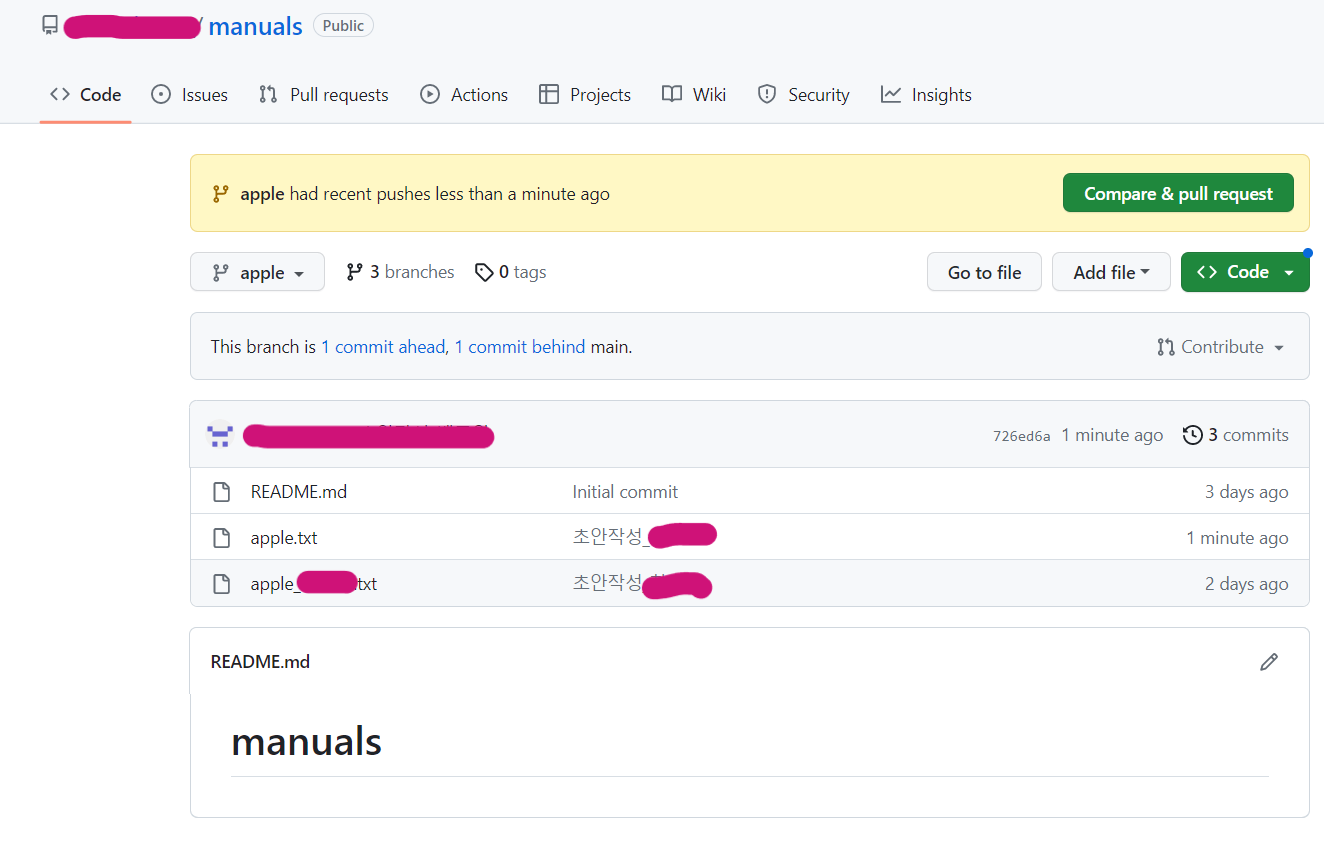Click the '2 days ago' timestamp in the file list
1324x852 pixels.
(1246, 584)
